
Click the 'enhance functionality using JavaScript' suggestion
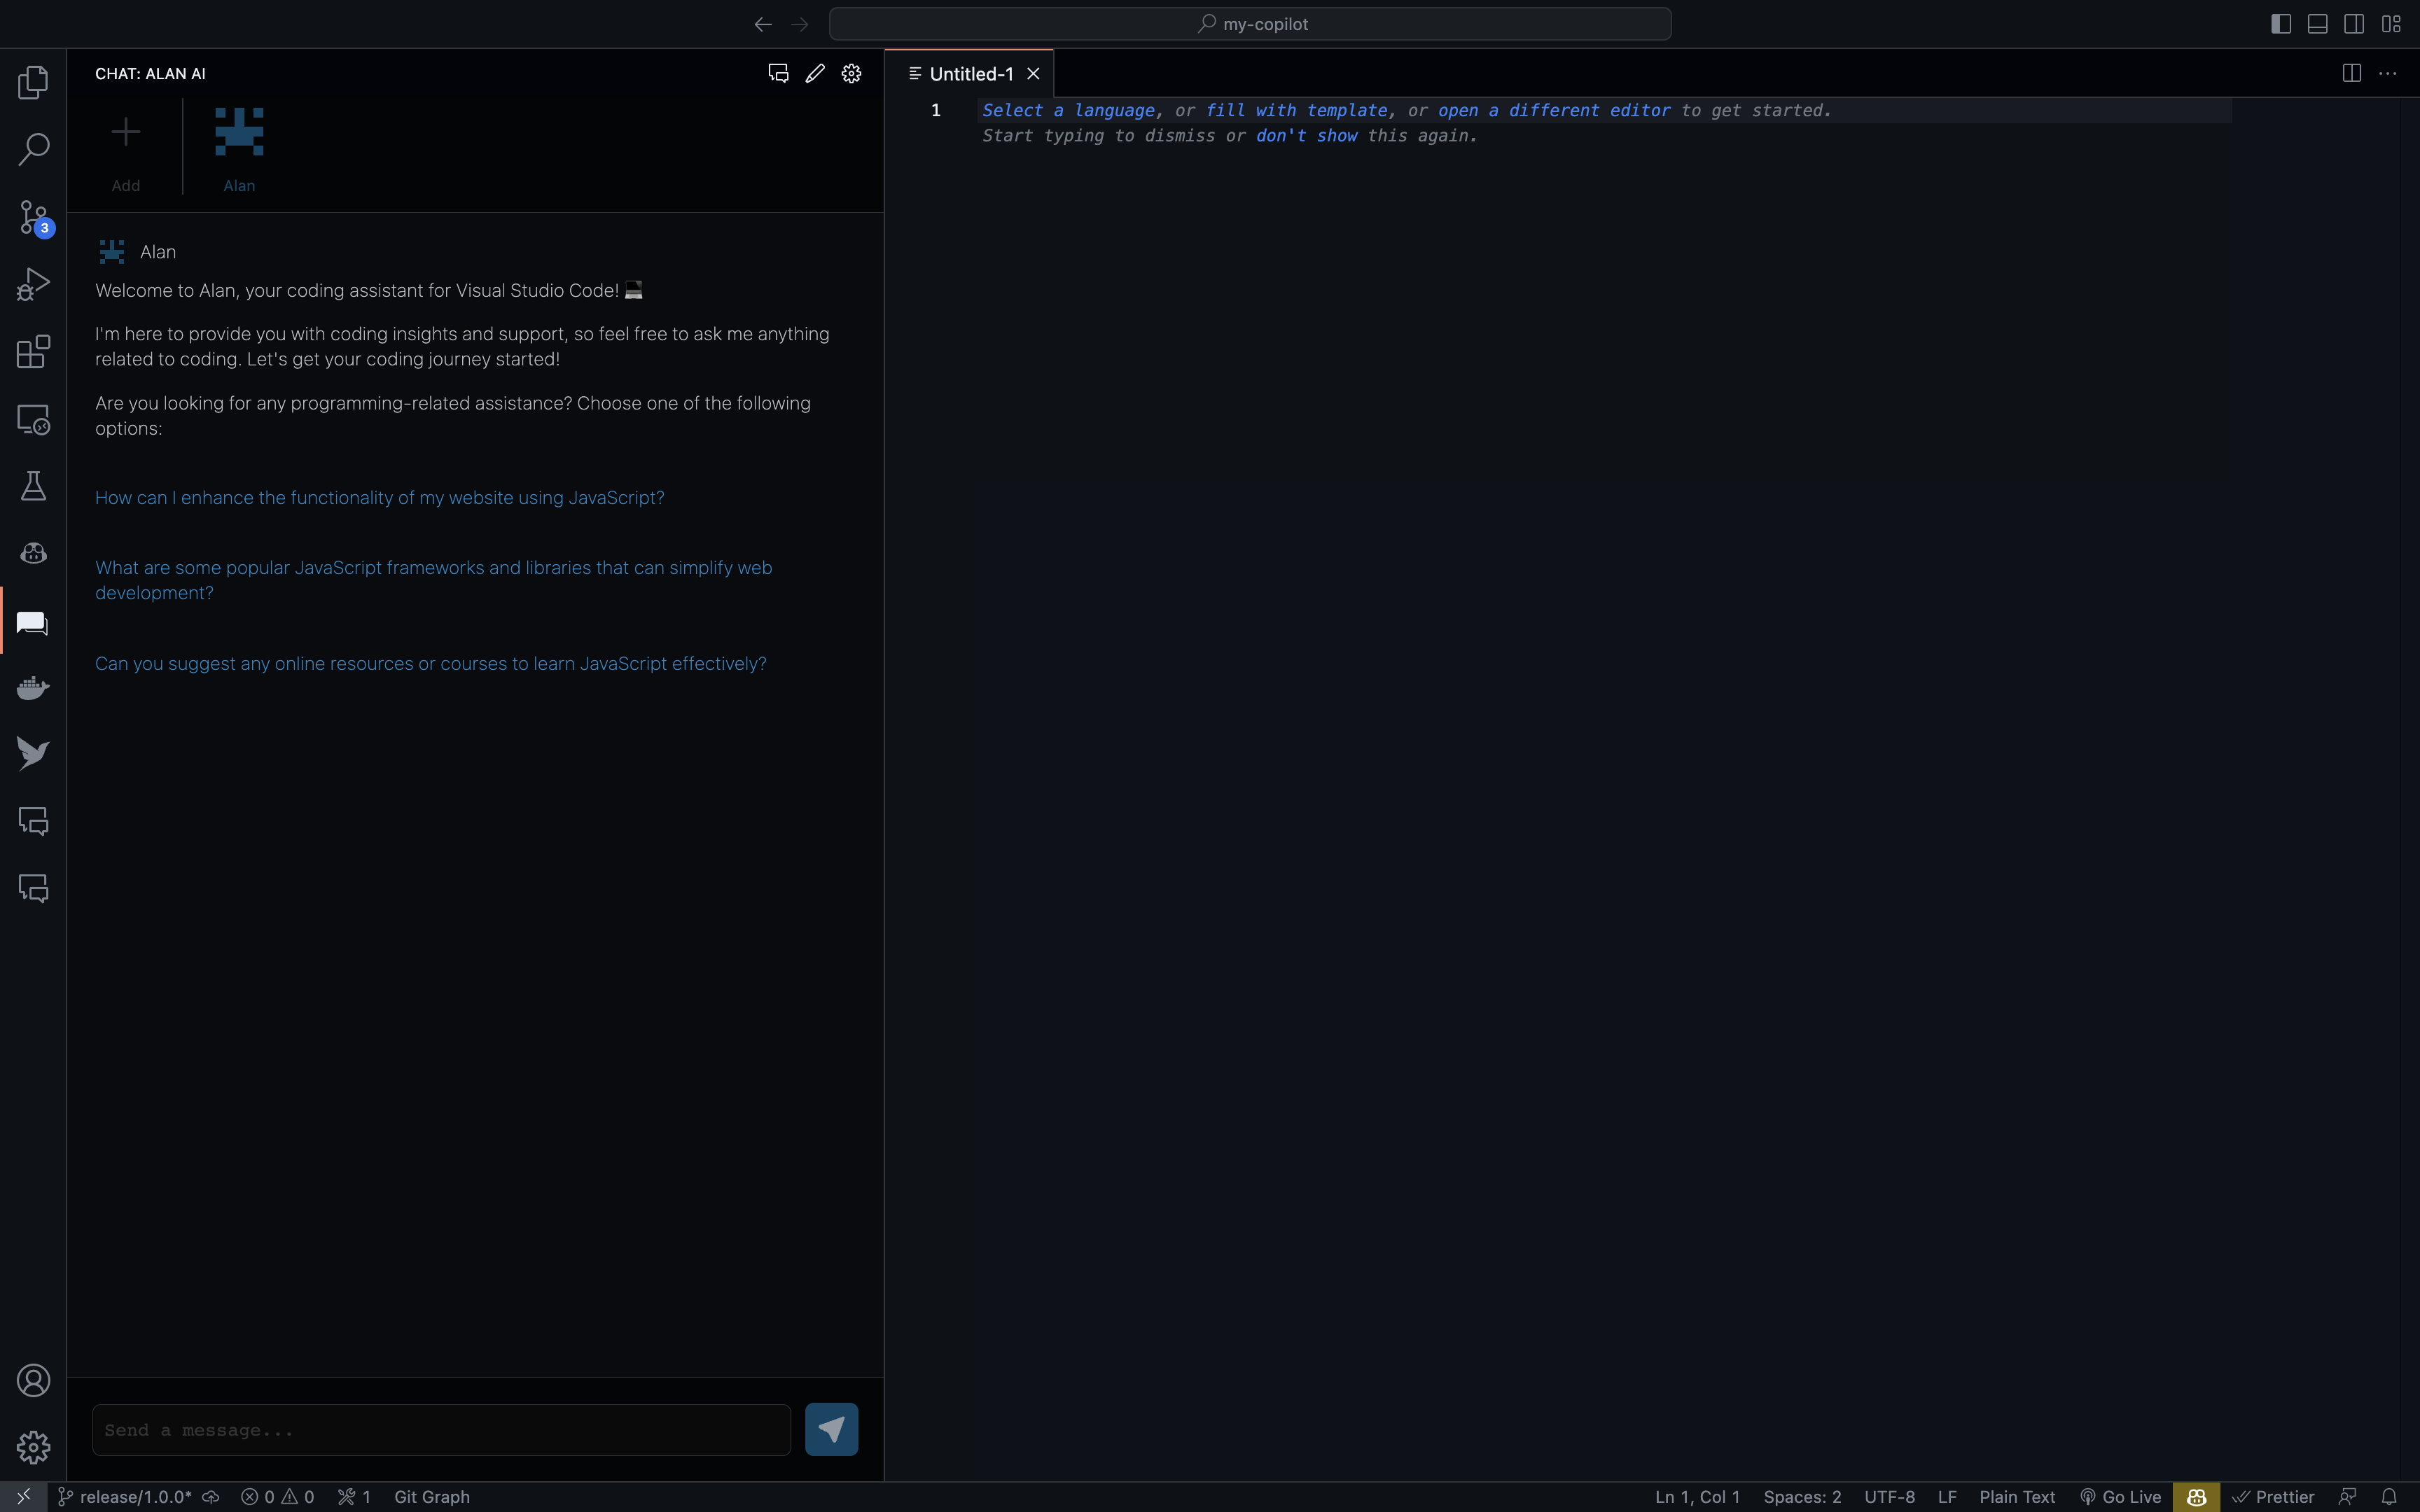[379, 498]
